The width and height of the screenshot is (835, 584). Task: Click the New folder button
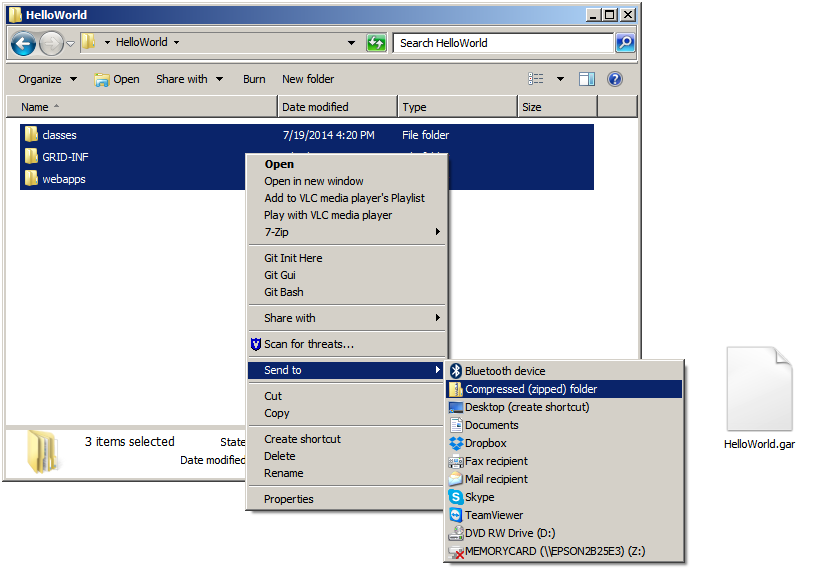(308, 79)
